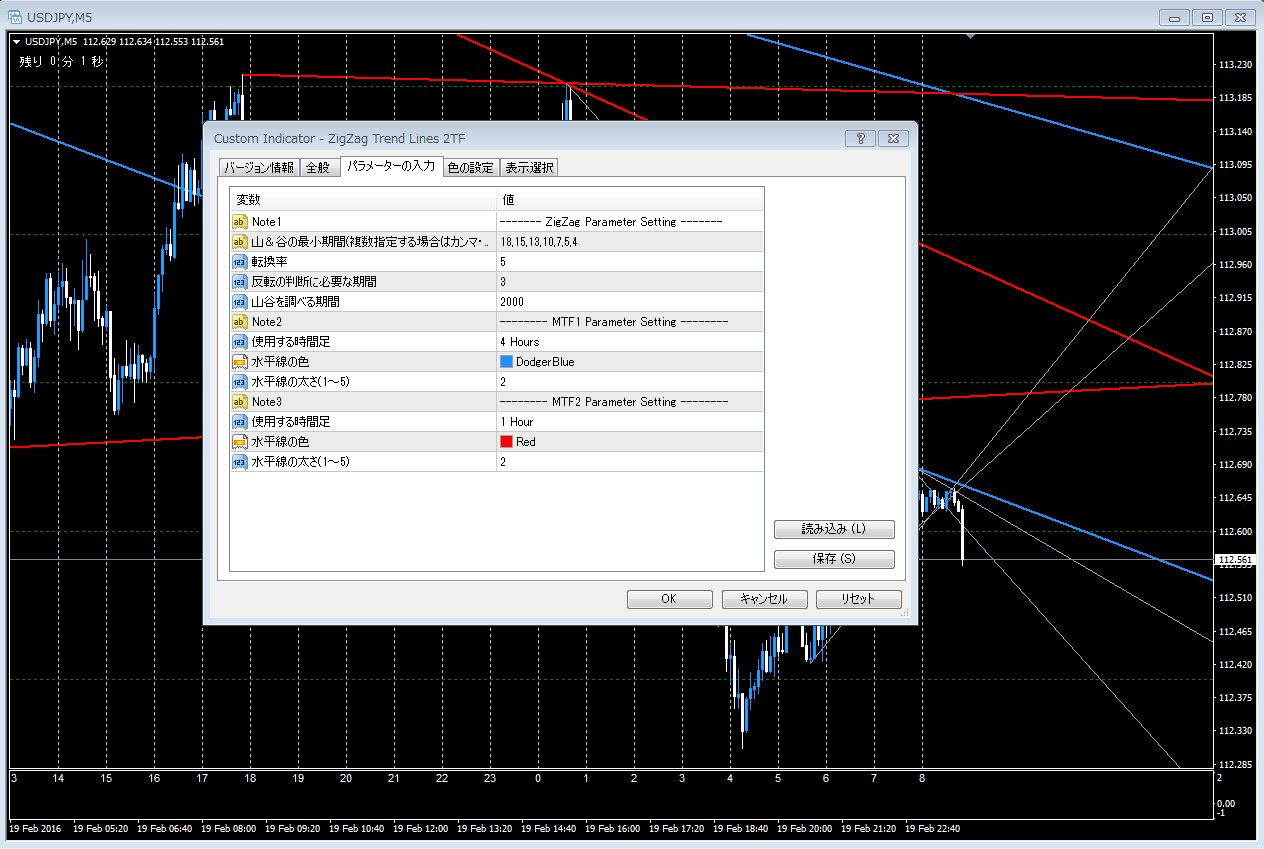Click the Note3 string type icon

(x=239, y=401)
